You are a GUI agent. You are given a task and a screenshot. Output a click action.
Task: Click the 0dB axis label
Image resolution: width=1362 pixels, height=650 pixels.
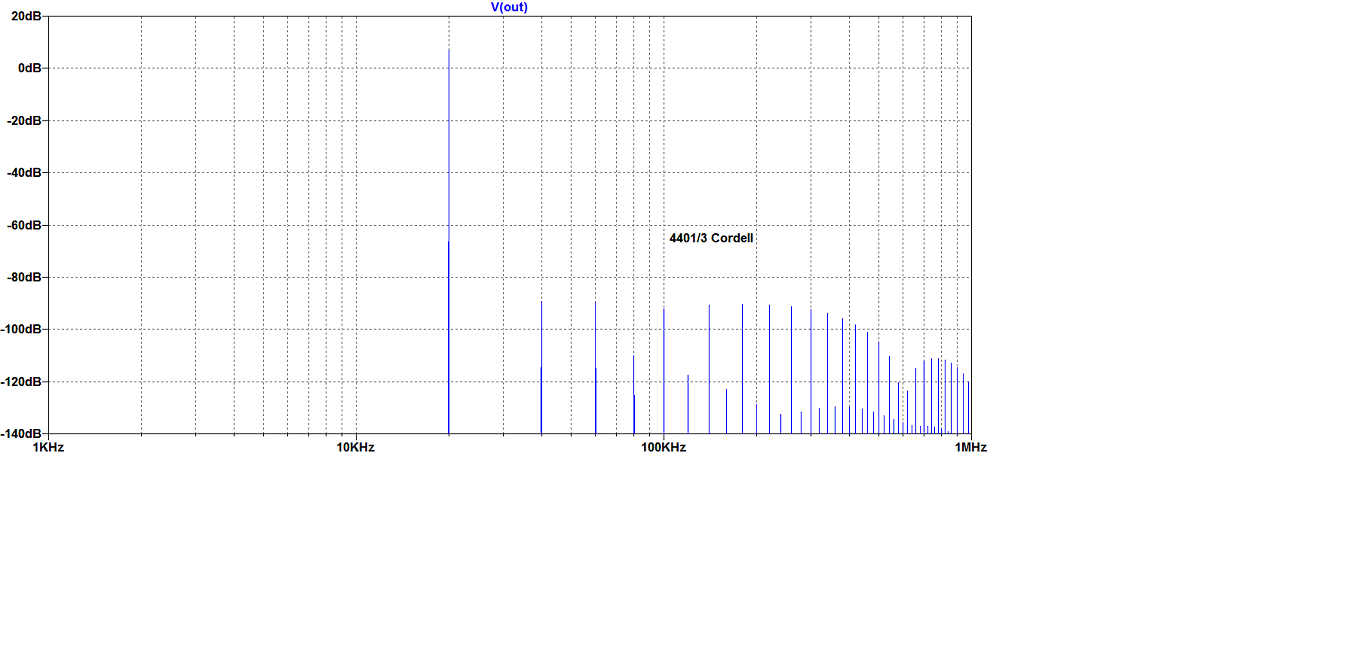coord(30,68)
